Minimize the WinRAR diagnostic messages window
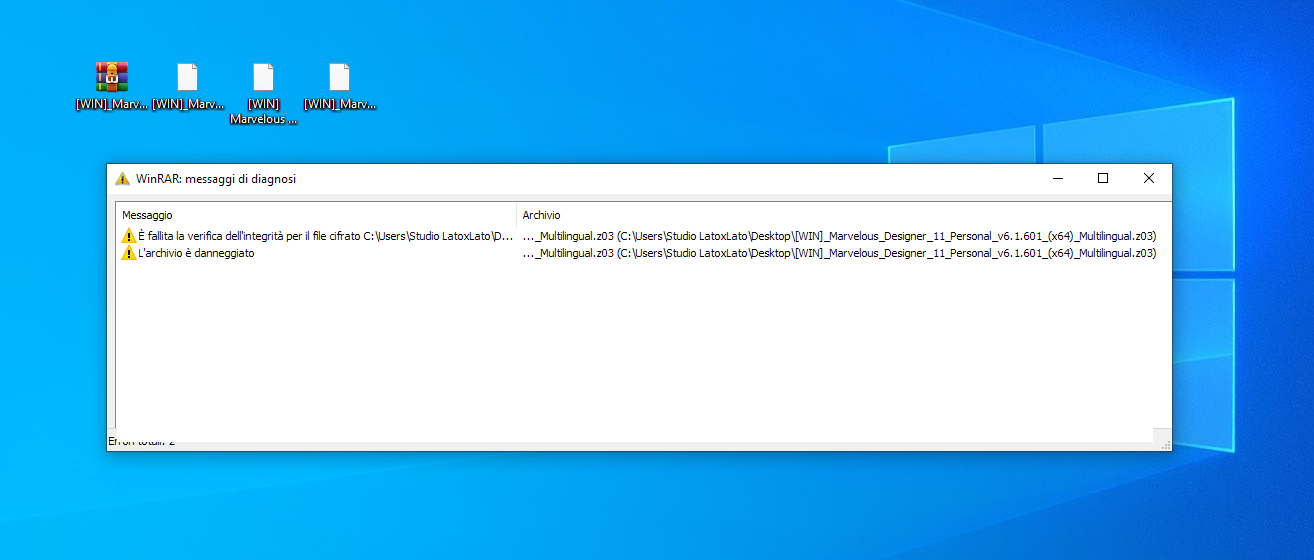Image resolution: width=1314 pixels, height=560 pixels. (x=1057, y=178)
